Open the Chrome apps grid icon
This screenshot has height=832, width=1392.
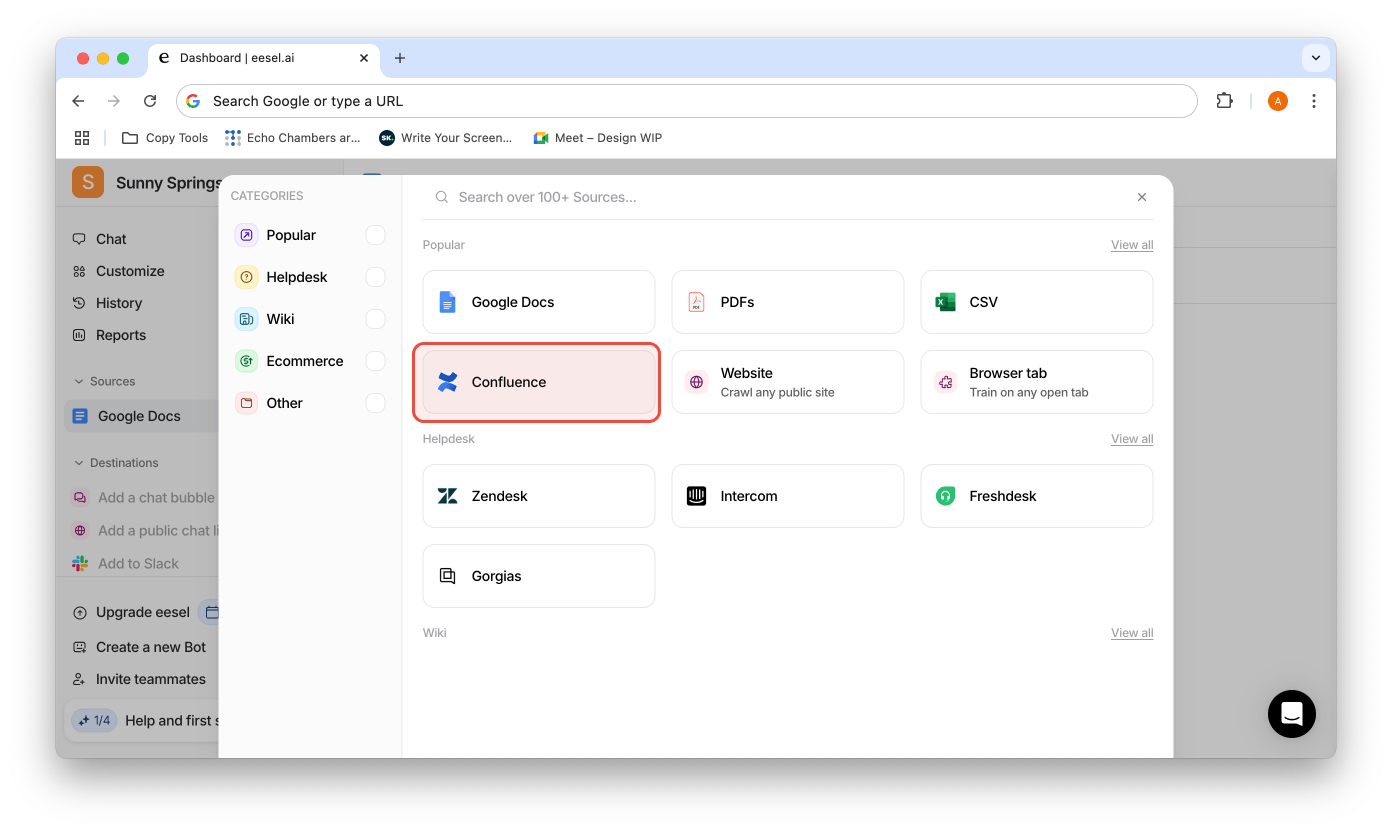(x=82, y=138)
